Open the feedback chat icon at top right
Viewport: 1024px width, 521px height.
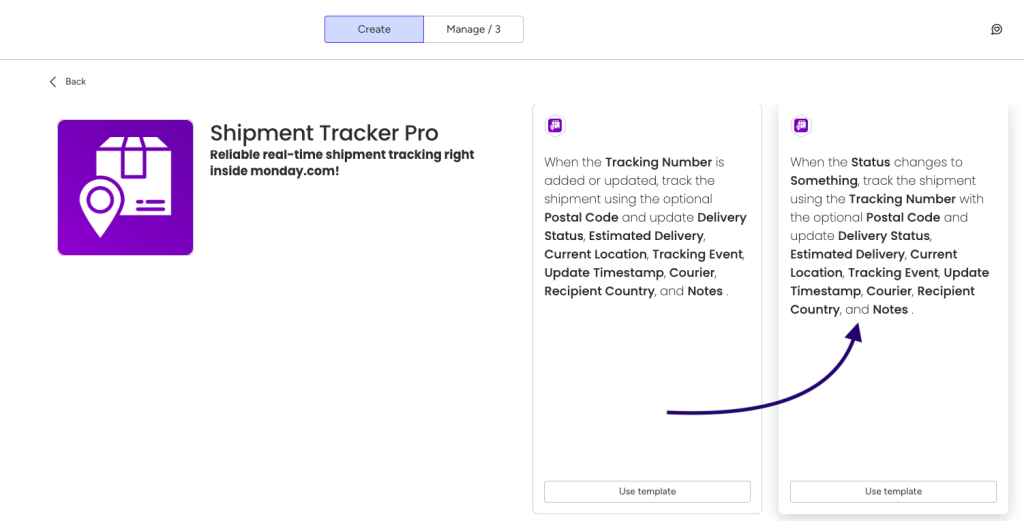point(997,29)
